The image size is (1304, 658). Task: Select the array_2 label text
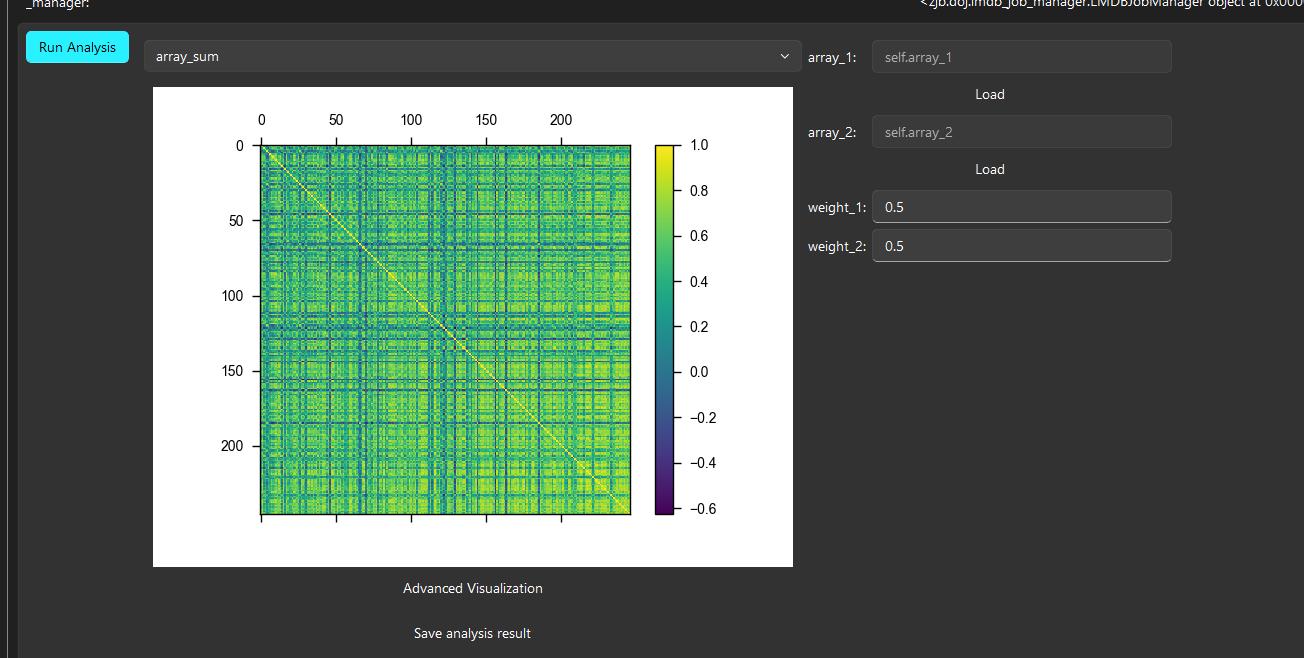pyautogui.click(x=832, y=132)
